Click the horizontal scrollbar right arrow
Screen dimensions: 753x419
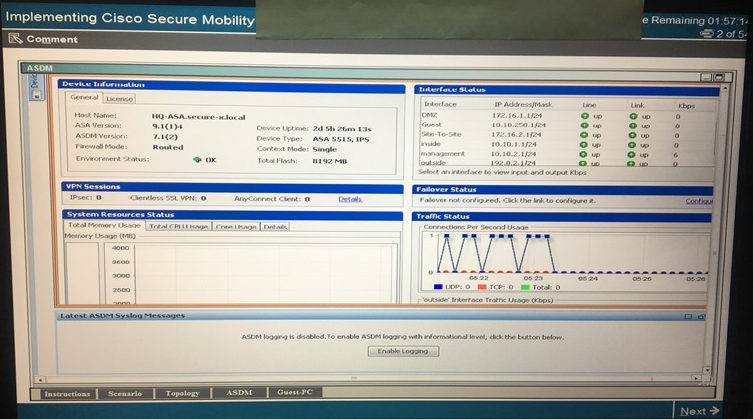point(696,379)
